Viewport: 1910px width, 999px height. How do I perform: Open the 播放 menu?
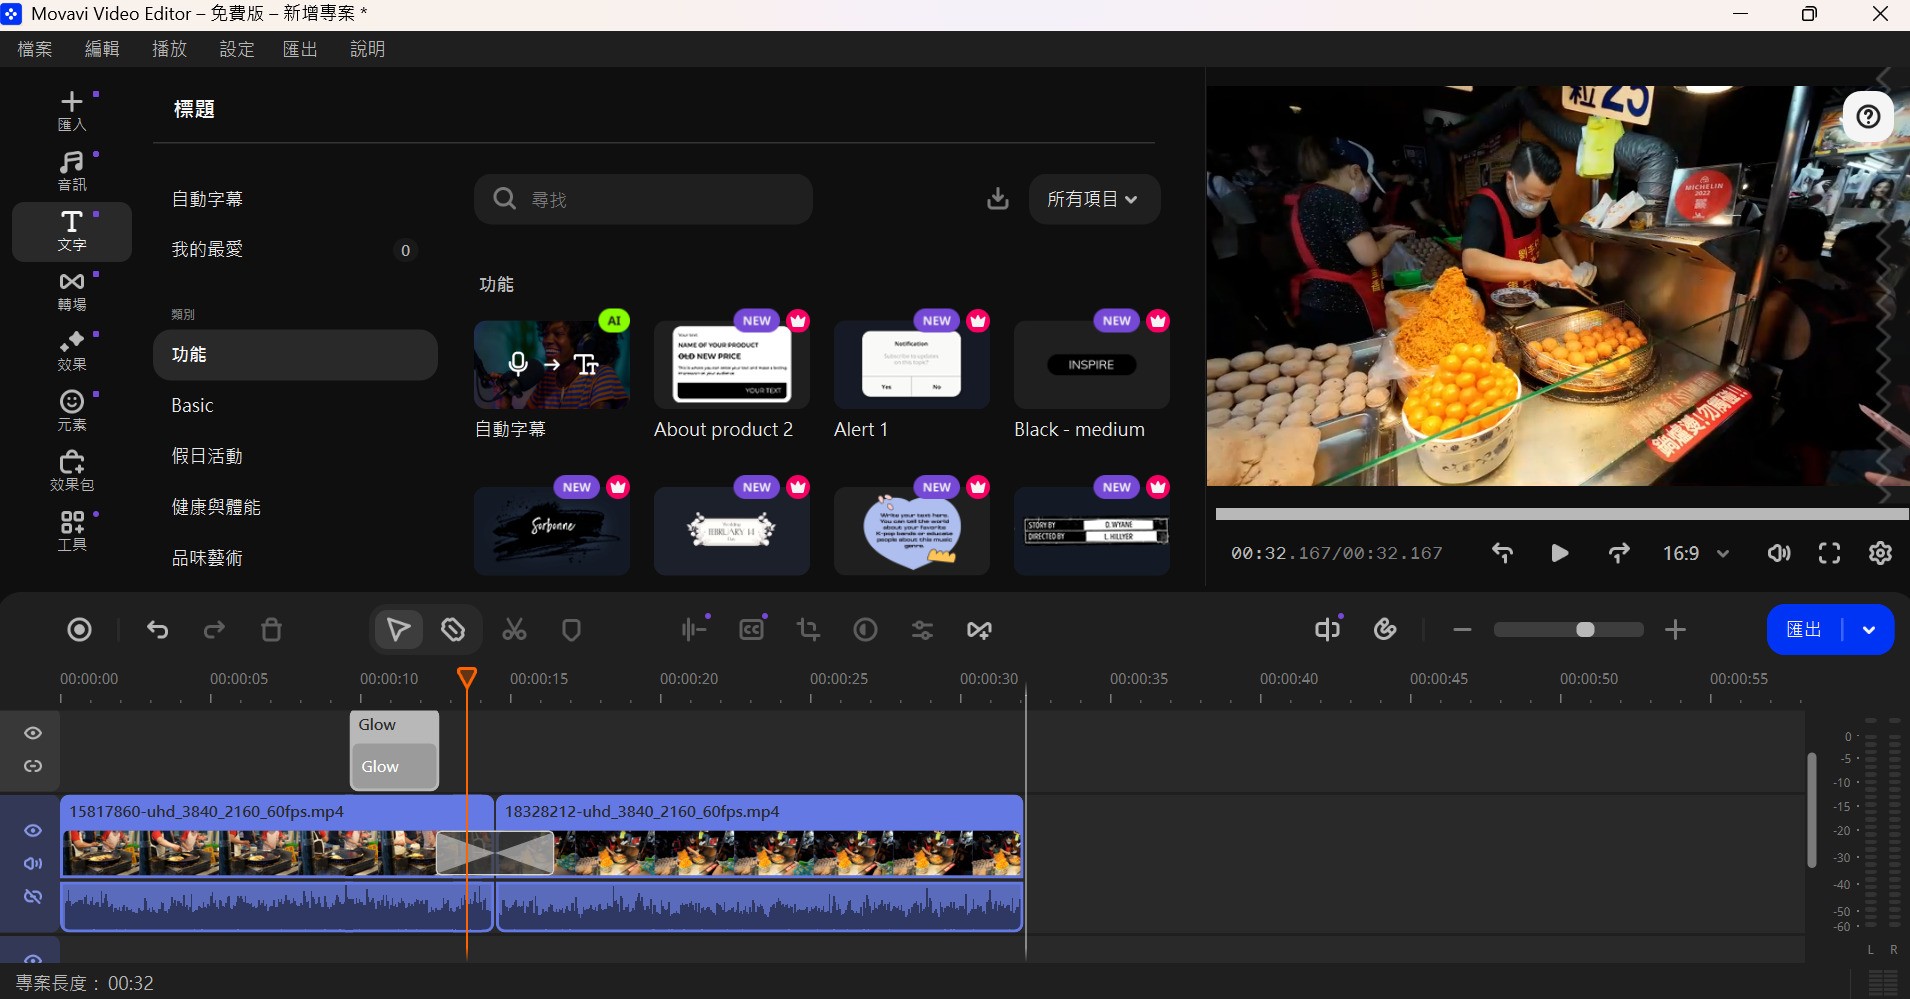169,49
